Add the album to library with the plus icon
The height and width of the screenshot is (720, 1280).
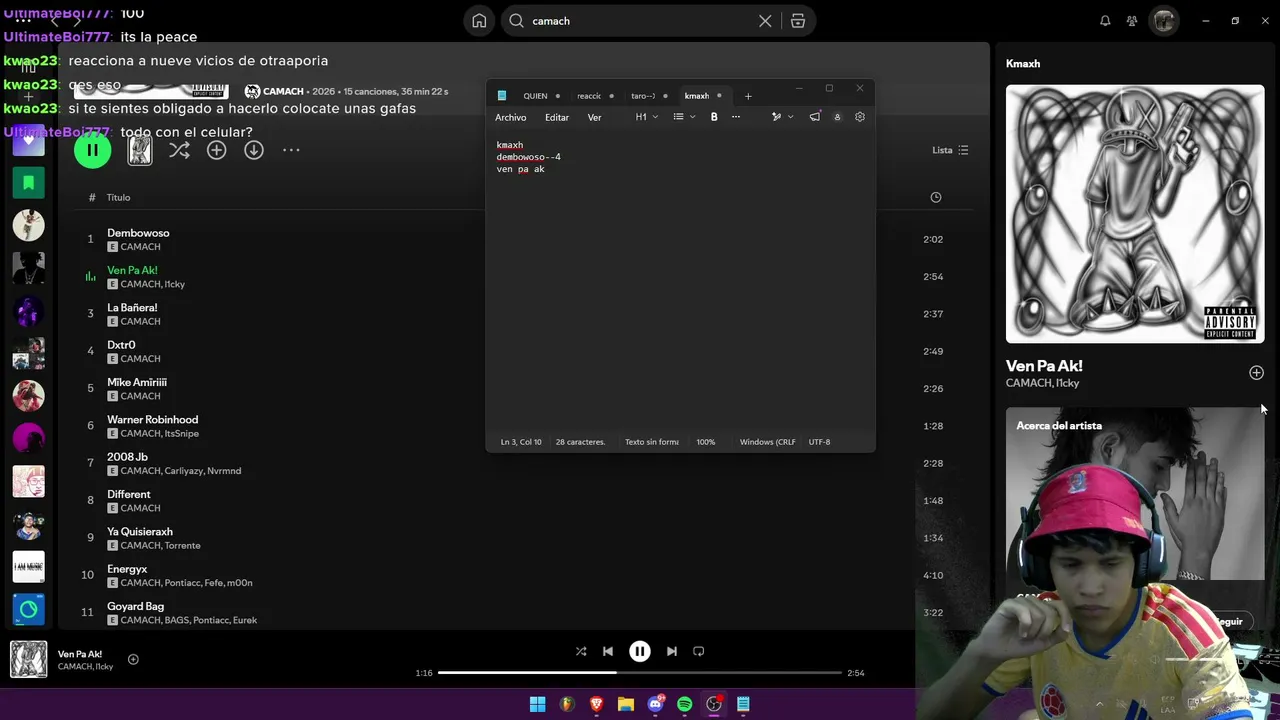216,150
